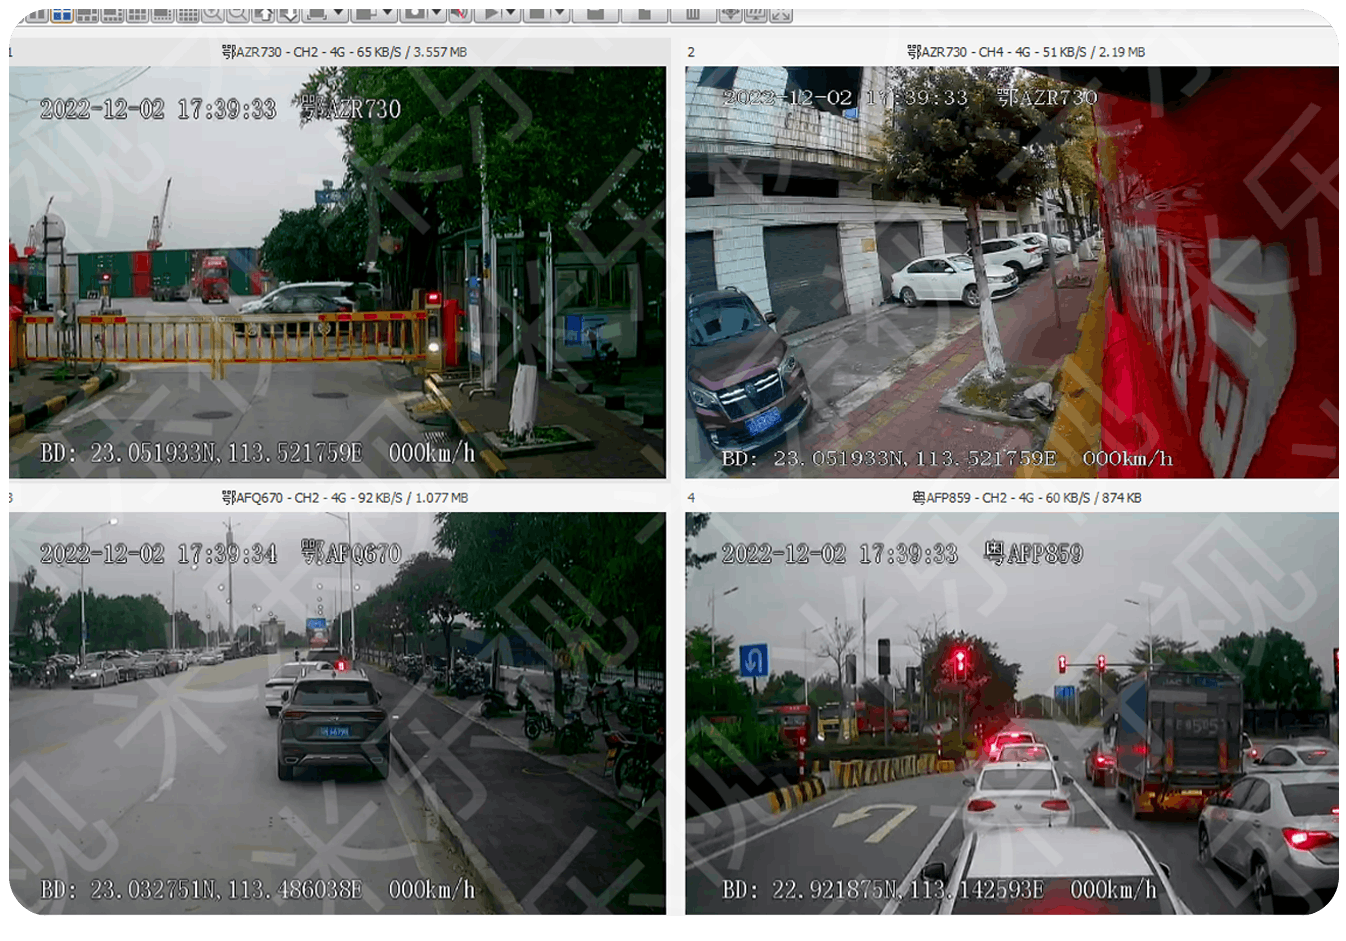The width and height of the screenshot is (1346, 941).
Task: Select the 鄂AFQ670 road camera video pane
Action: point(337,713)
